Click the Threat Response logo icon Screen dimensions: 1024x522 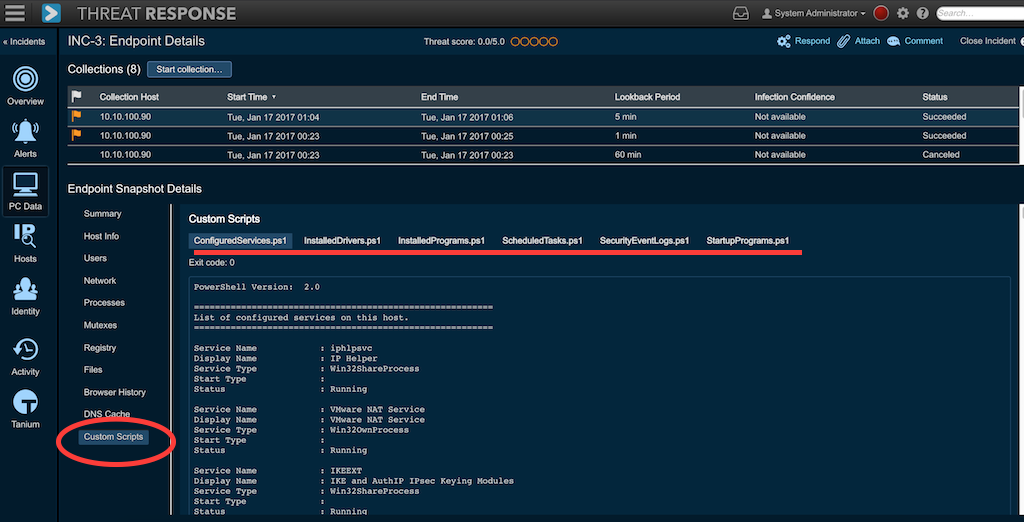tap(51, 12)
